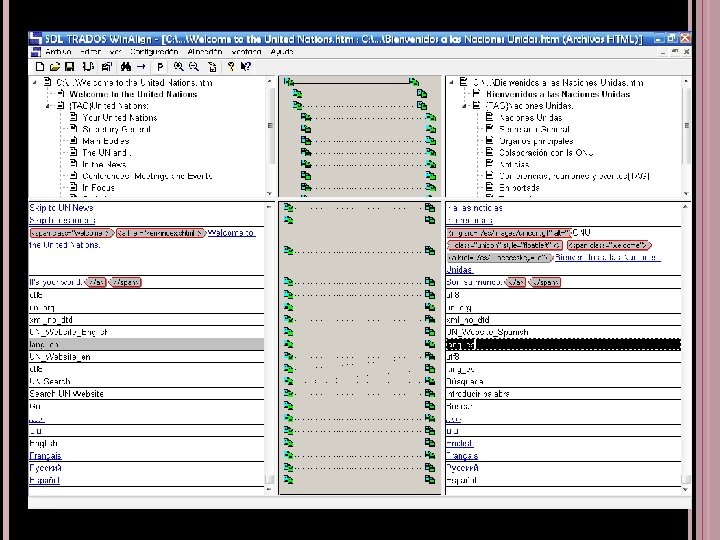Select 'Main Bodies' tree item

click(x=106, y=141)
